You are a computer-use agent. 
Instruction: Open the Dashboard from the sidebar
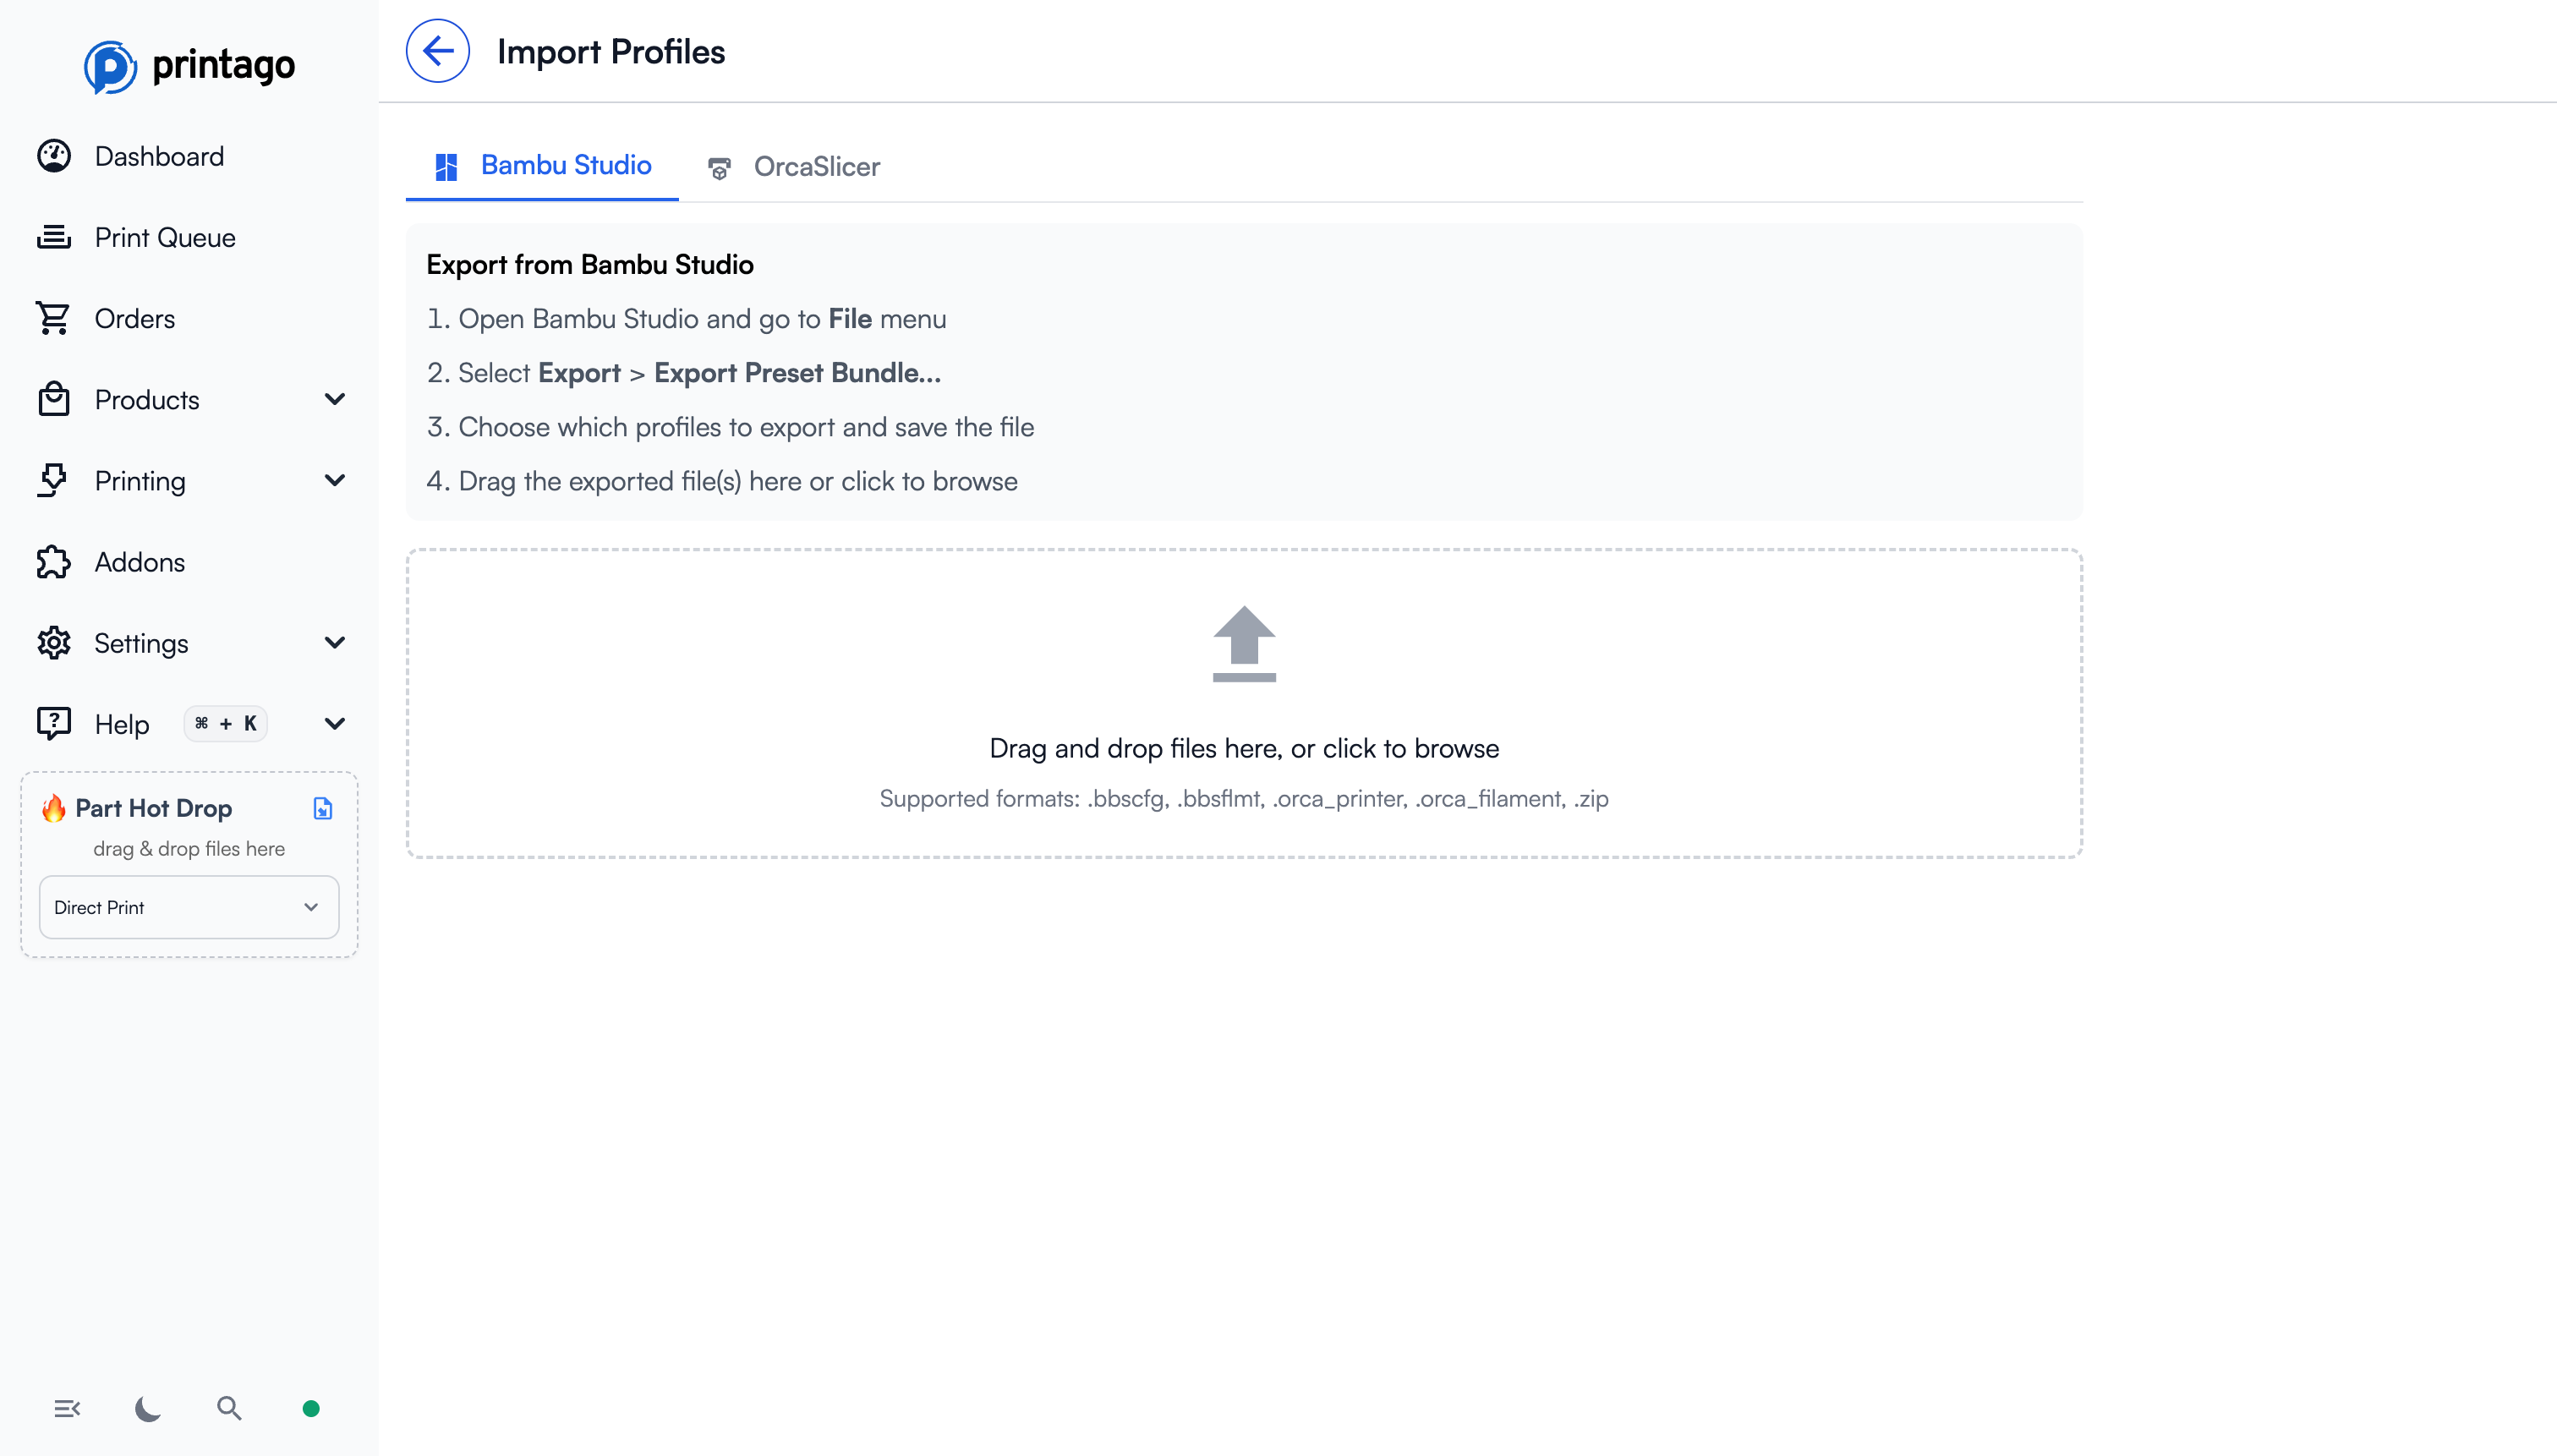pos(159,156)
